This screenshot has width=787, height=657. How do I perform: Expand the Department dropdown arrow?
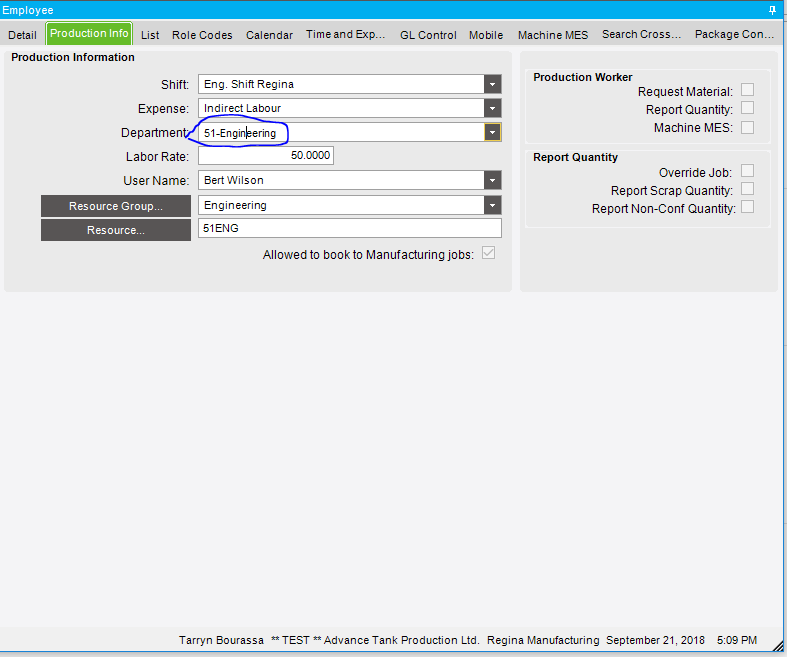tap(492, 133)
